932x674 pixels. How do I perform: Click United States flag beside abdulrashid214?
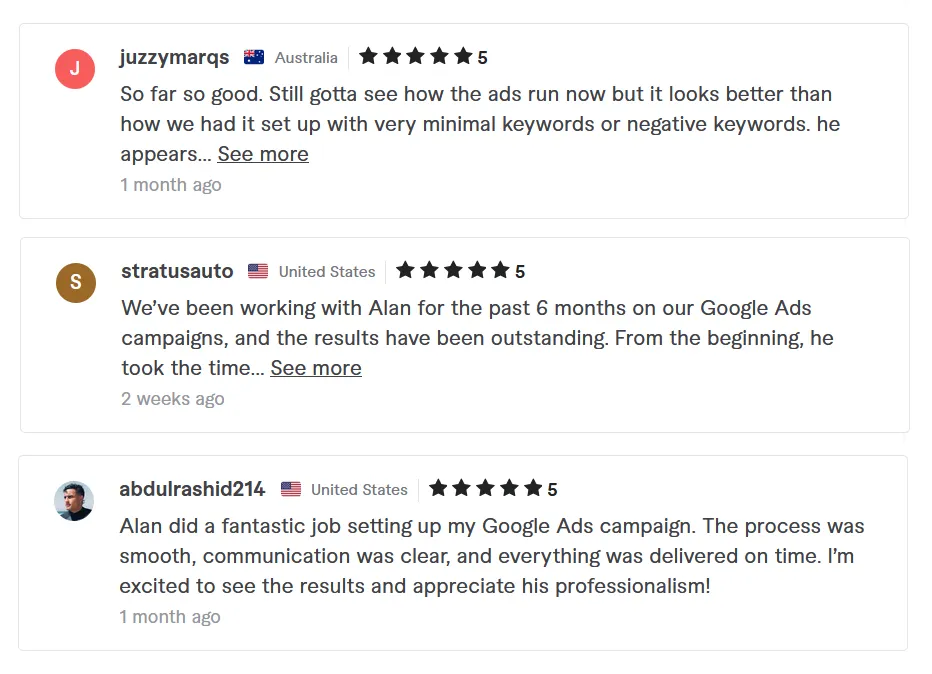coord(291,490)
